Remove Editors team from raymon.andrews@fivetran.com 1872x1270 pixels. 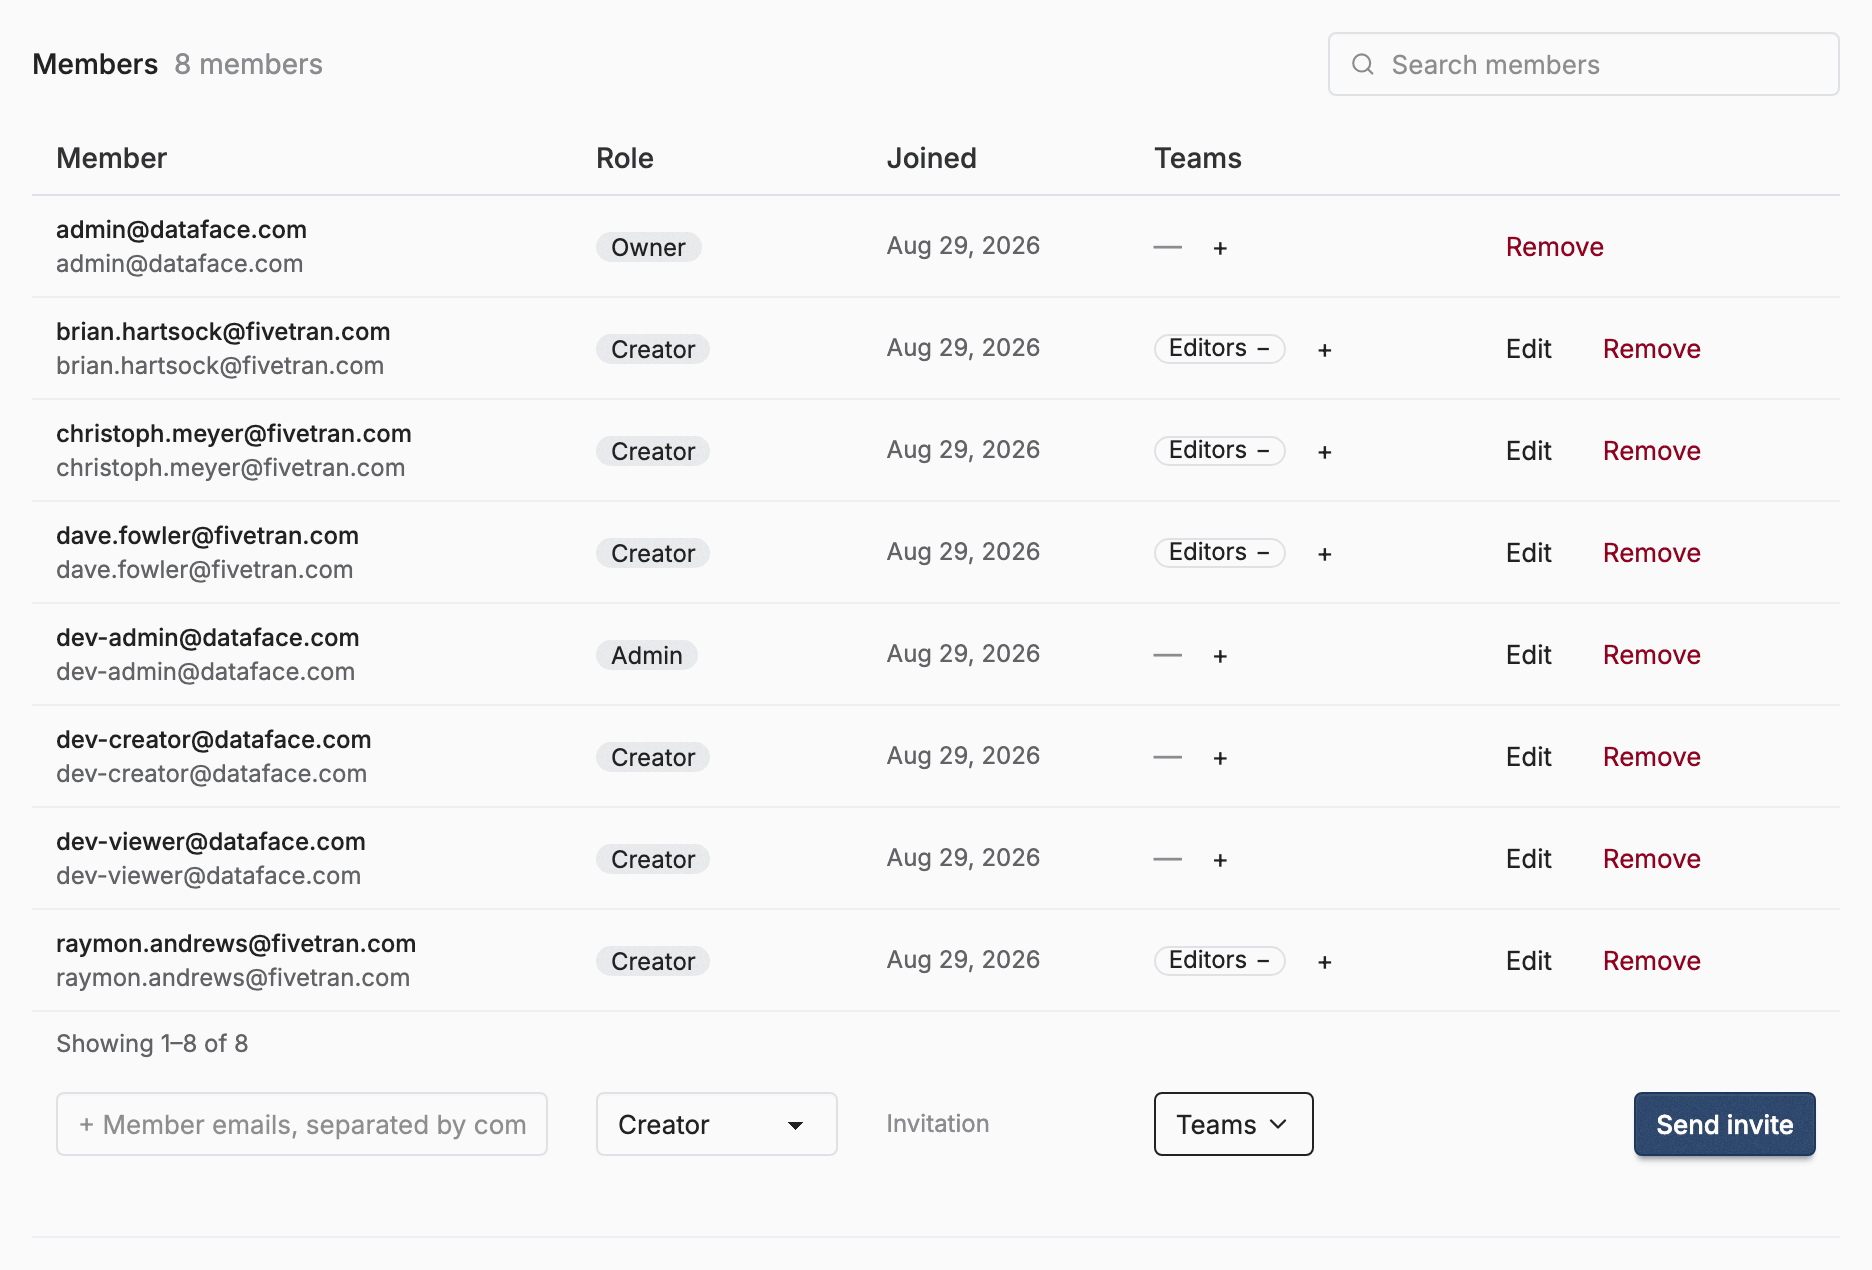click(1263, 960)
